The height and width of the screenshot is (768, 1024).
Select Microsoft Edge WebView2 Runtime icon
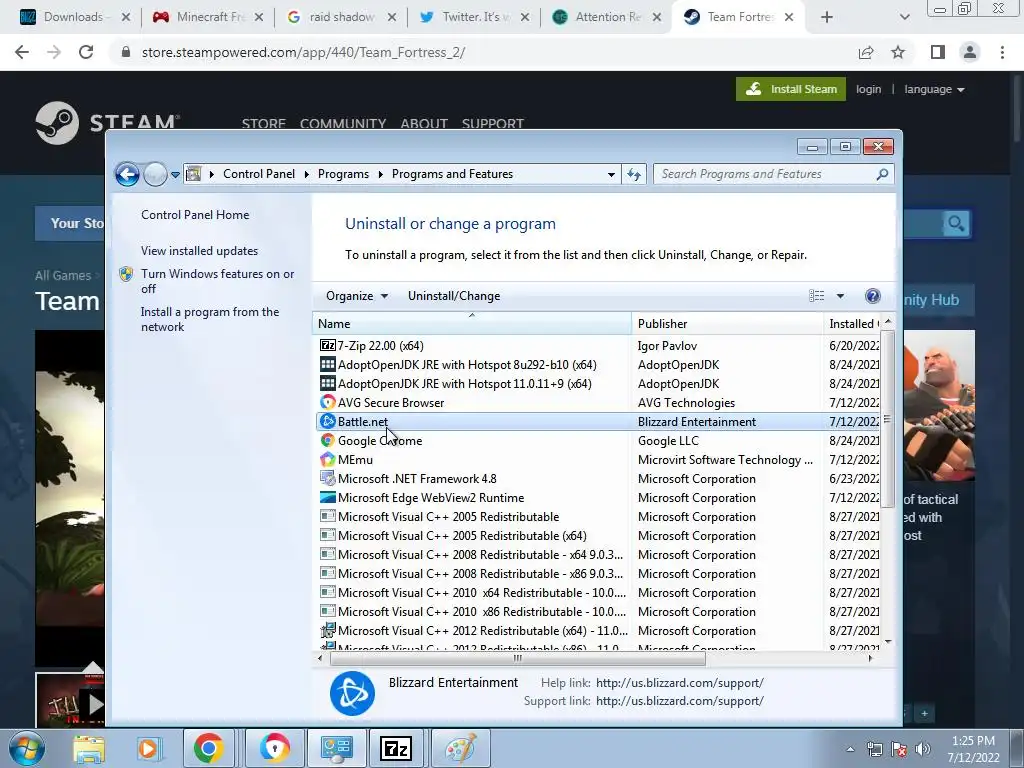point(328,497)
